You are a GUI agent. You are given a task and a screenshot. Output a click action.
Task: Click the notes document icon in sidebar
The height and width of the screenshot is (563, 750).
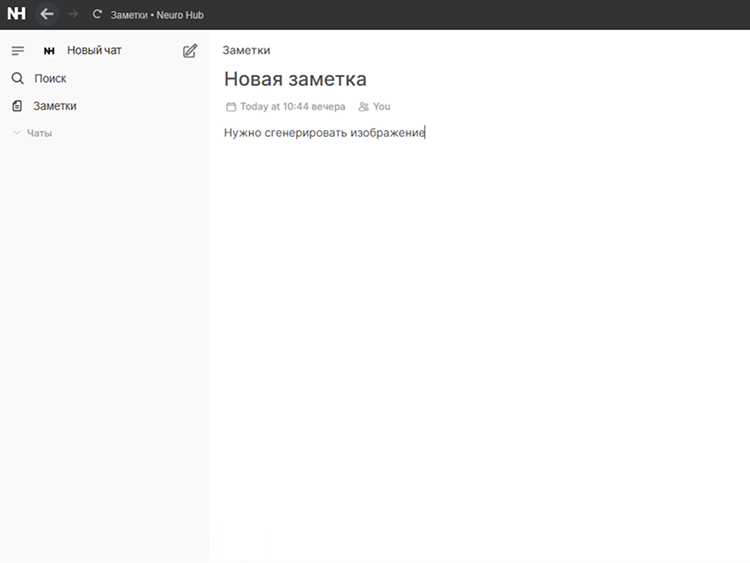tap(17, 106)
